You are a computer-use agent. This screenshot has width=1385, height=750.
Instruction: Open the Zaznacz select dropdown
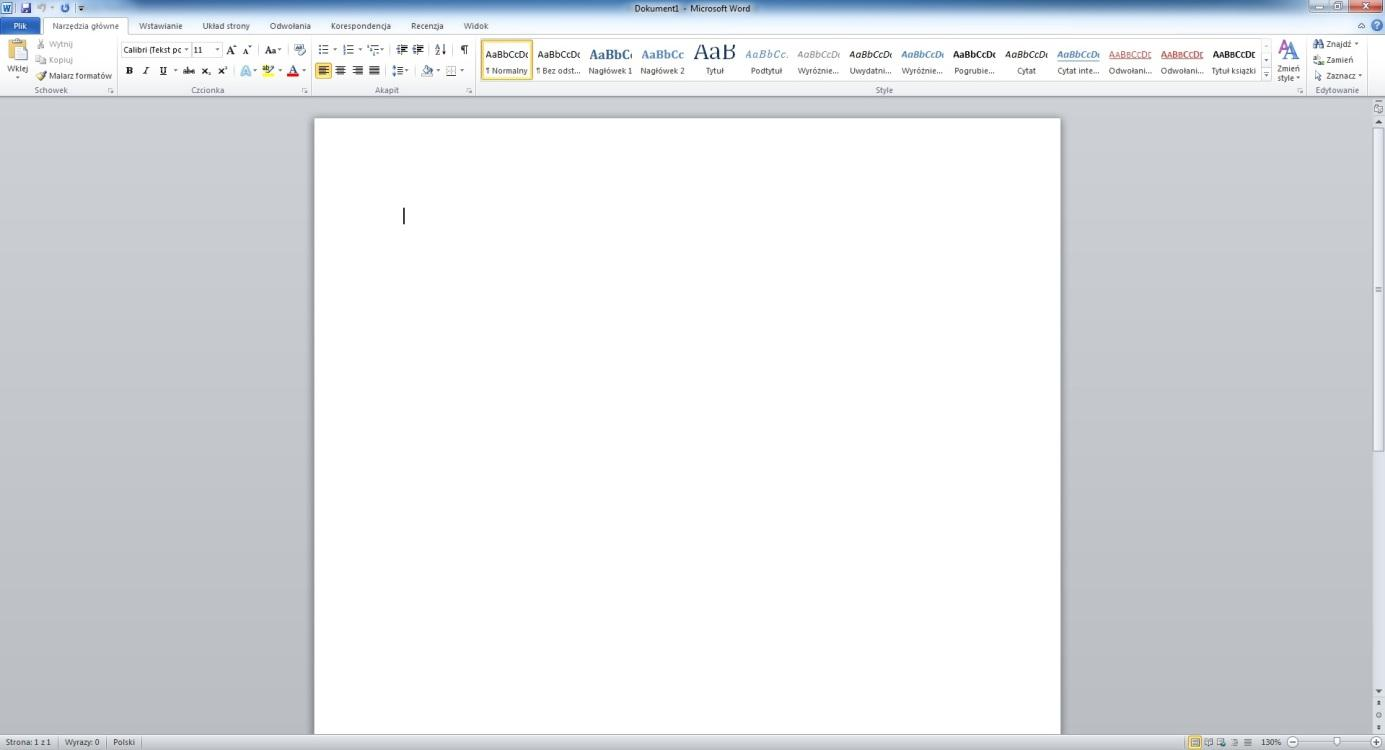pyautogui.click(x=1338, y=76)
